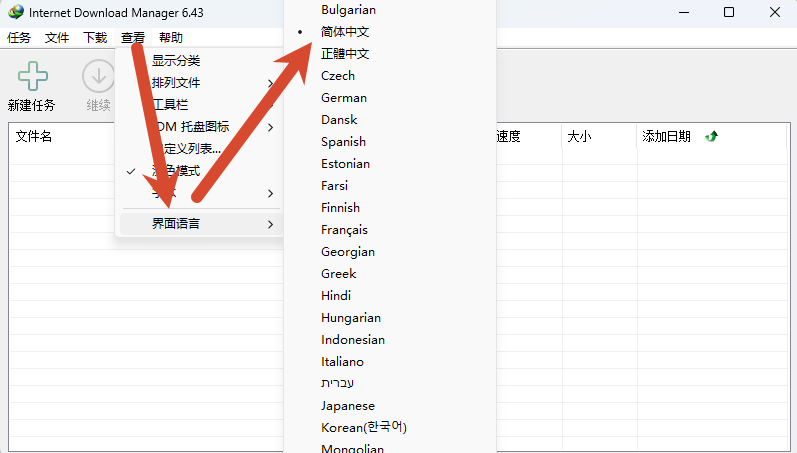Open the 下载 menu

click(x=95, y=38)
